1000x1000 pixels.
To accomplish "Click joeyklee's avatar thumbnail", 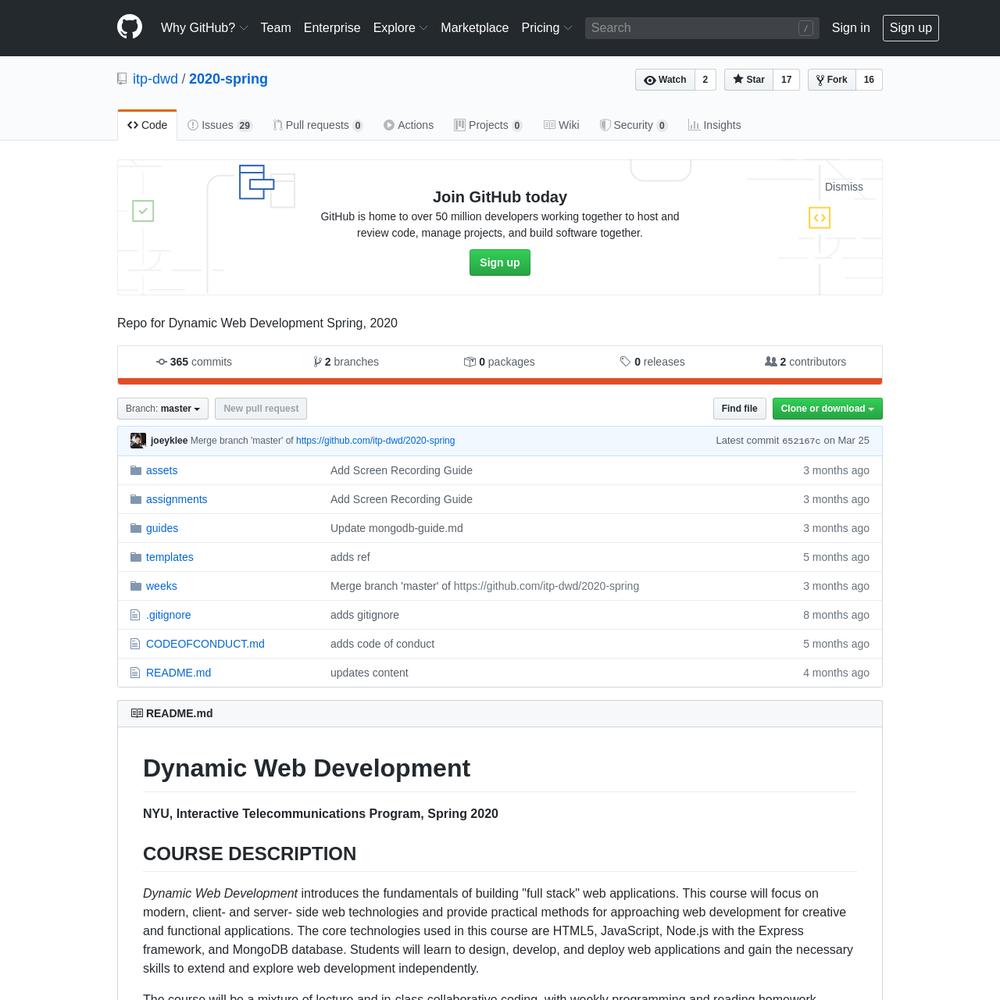I will [x=138, y=441].
